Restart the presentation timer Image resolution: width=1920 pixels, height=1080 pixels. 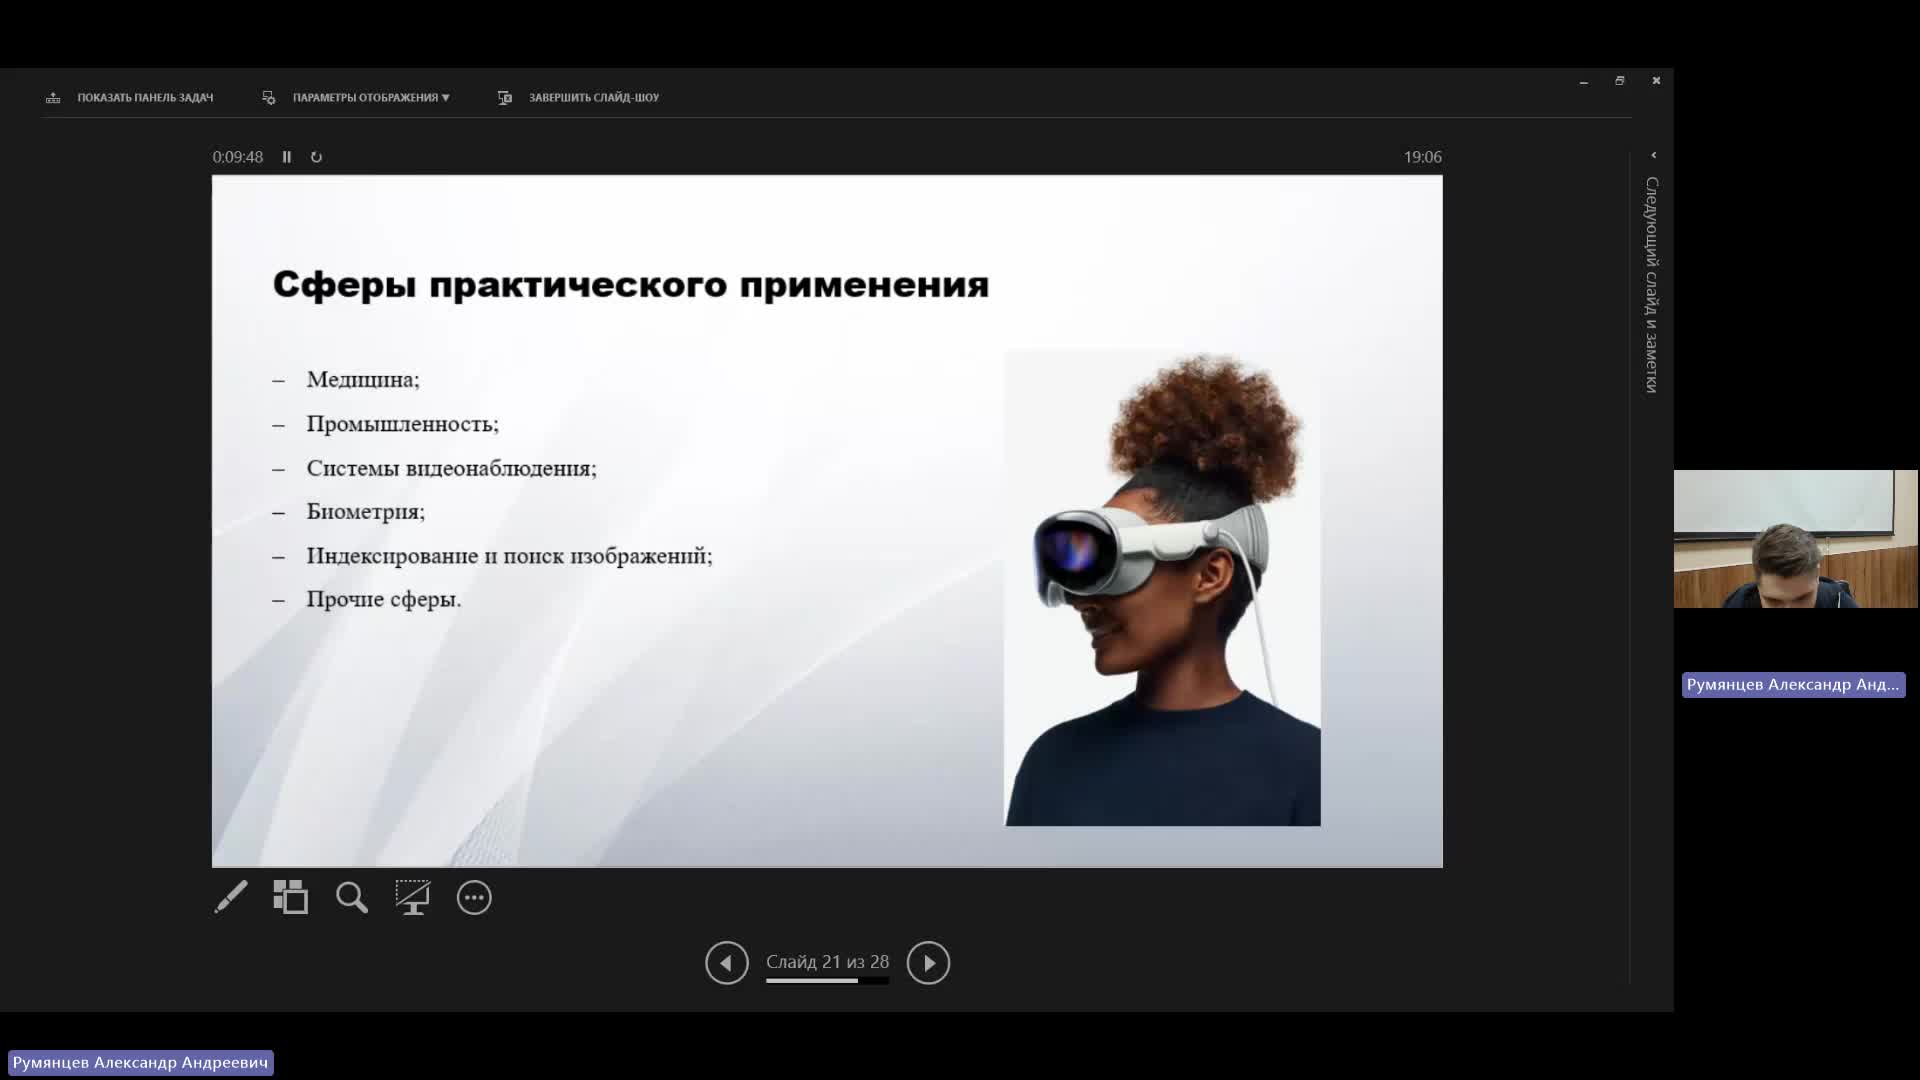(x=316, y=157)
